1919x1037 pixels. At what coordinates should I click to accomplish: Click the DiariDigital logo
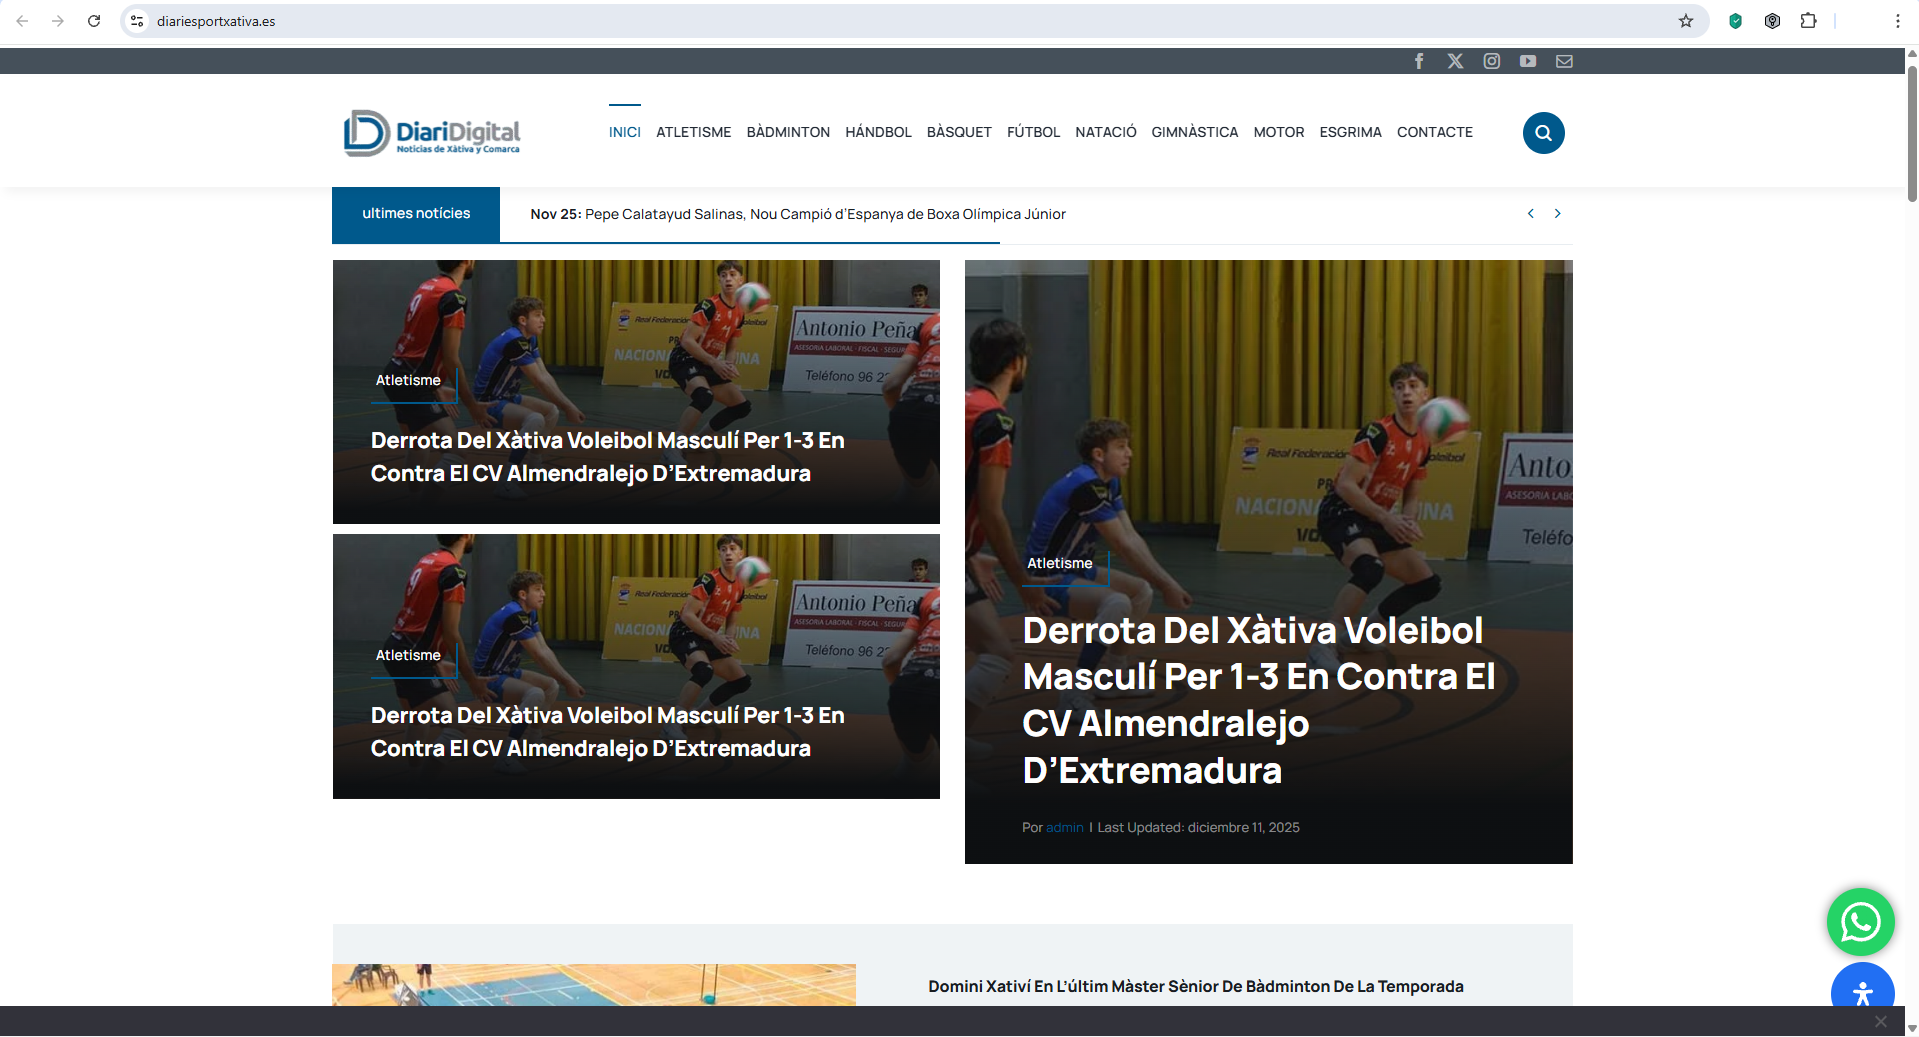point(432,133)
